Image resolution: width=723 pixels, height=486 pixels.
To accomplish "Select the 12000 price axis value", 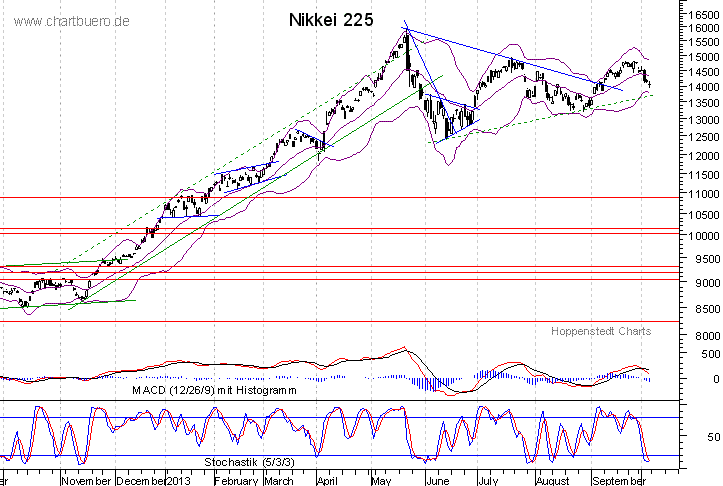I will point(704,156).
